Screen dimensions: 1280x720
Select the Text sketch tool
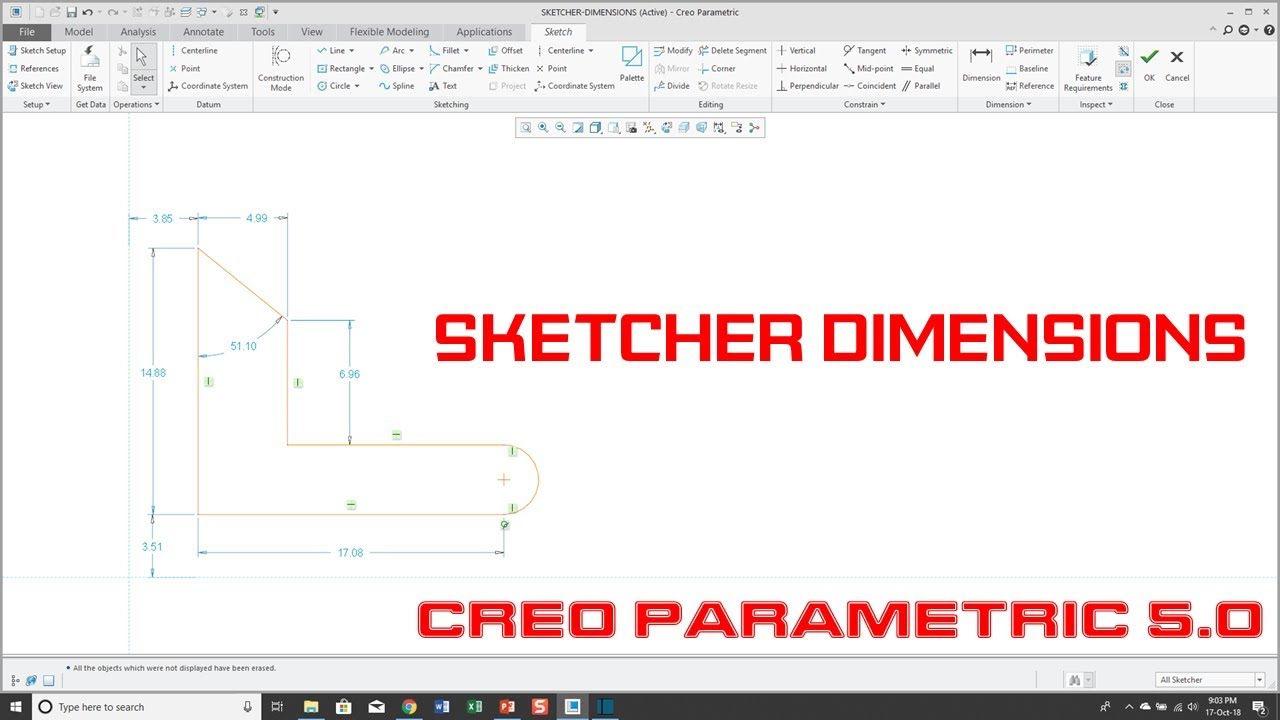pyautogui.click(x=443, y=86)
